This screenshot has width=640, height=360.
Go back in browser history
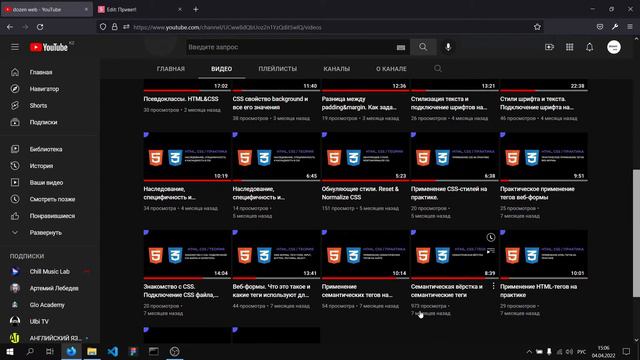pyautogui.click(x=10, y=27)
